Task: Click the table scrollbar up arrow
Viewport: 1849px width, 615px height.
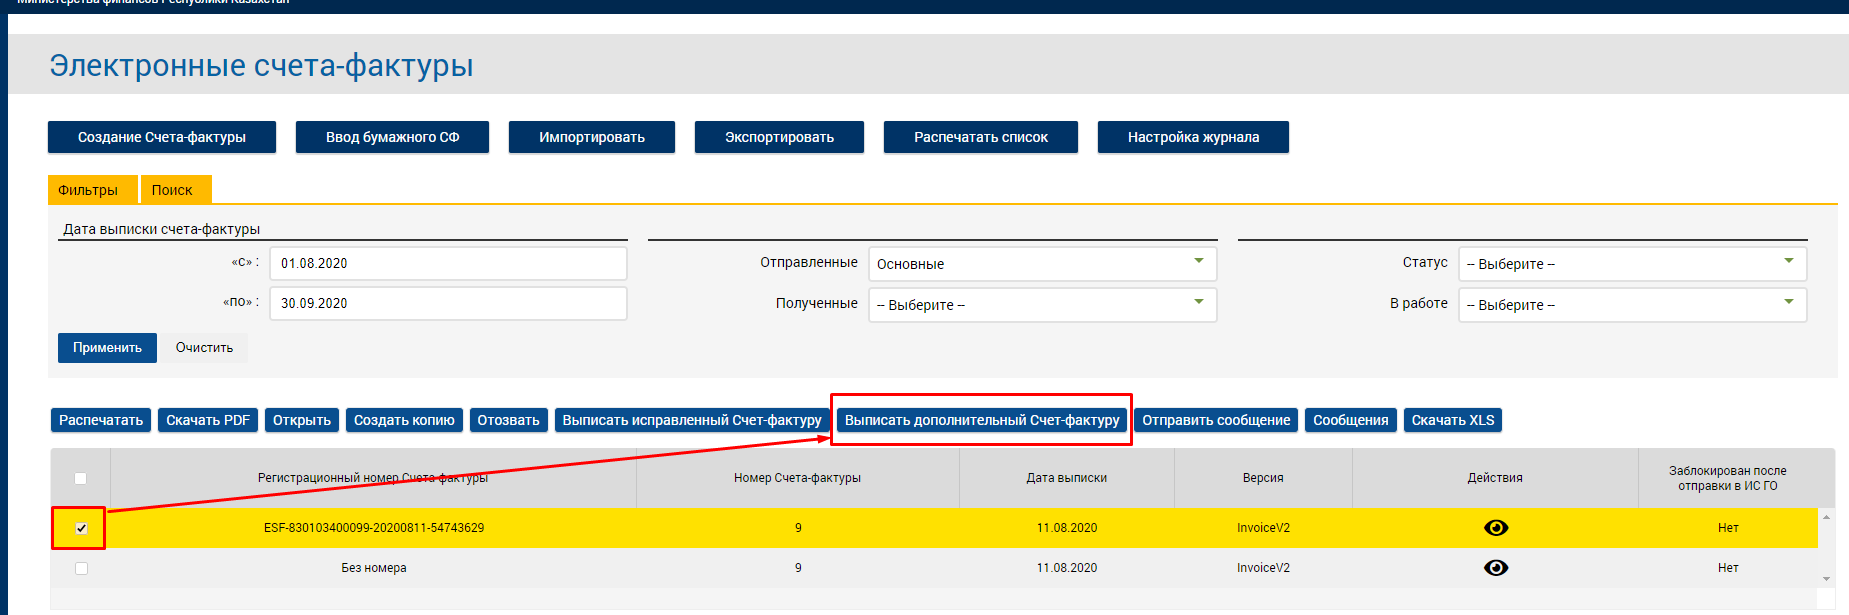Action: click(x=1826, y=517)
